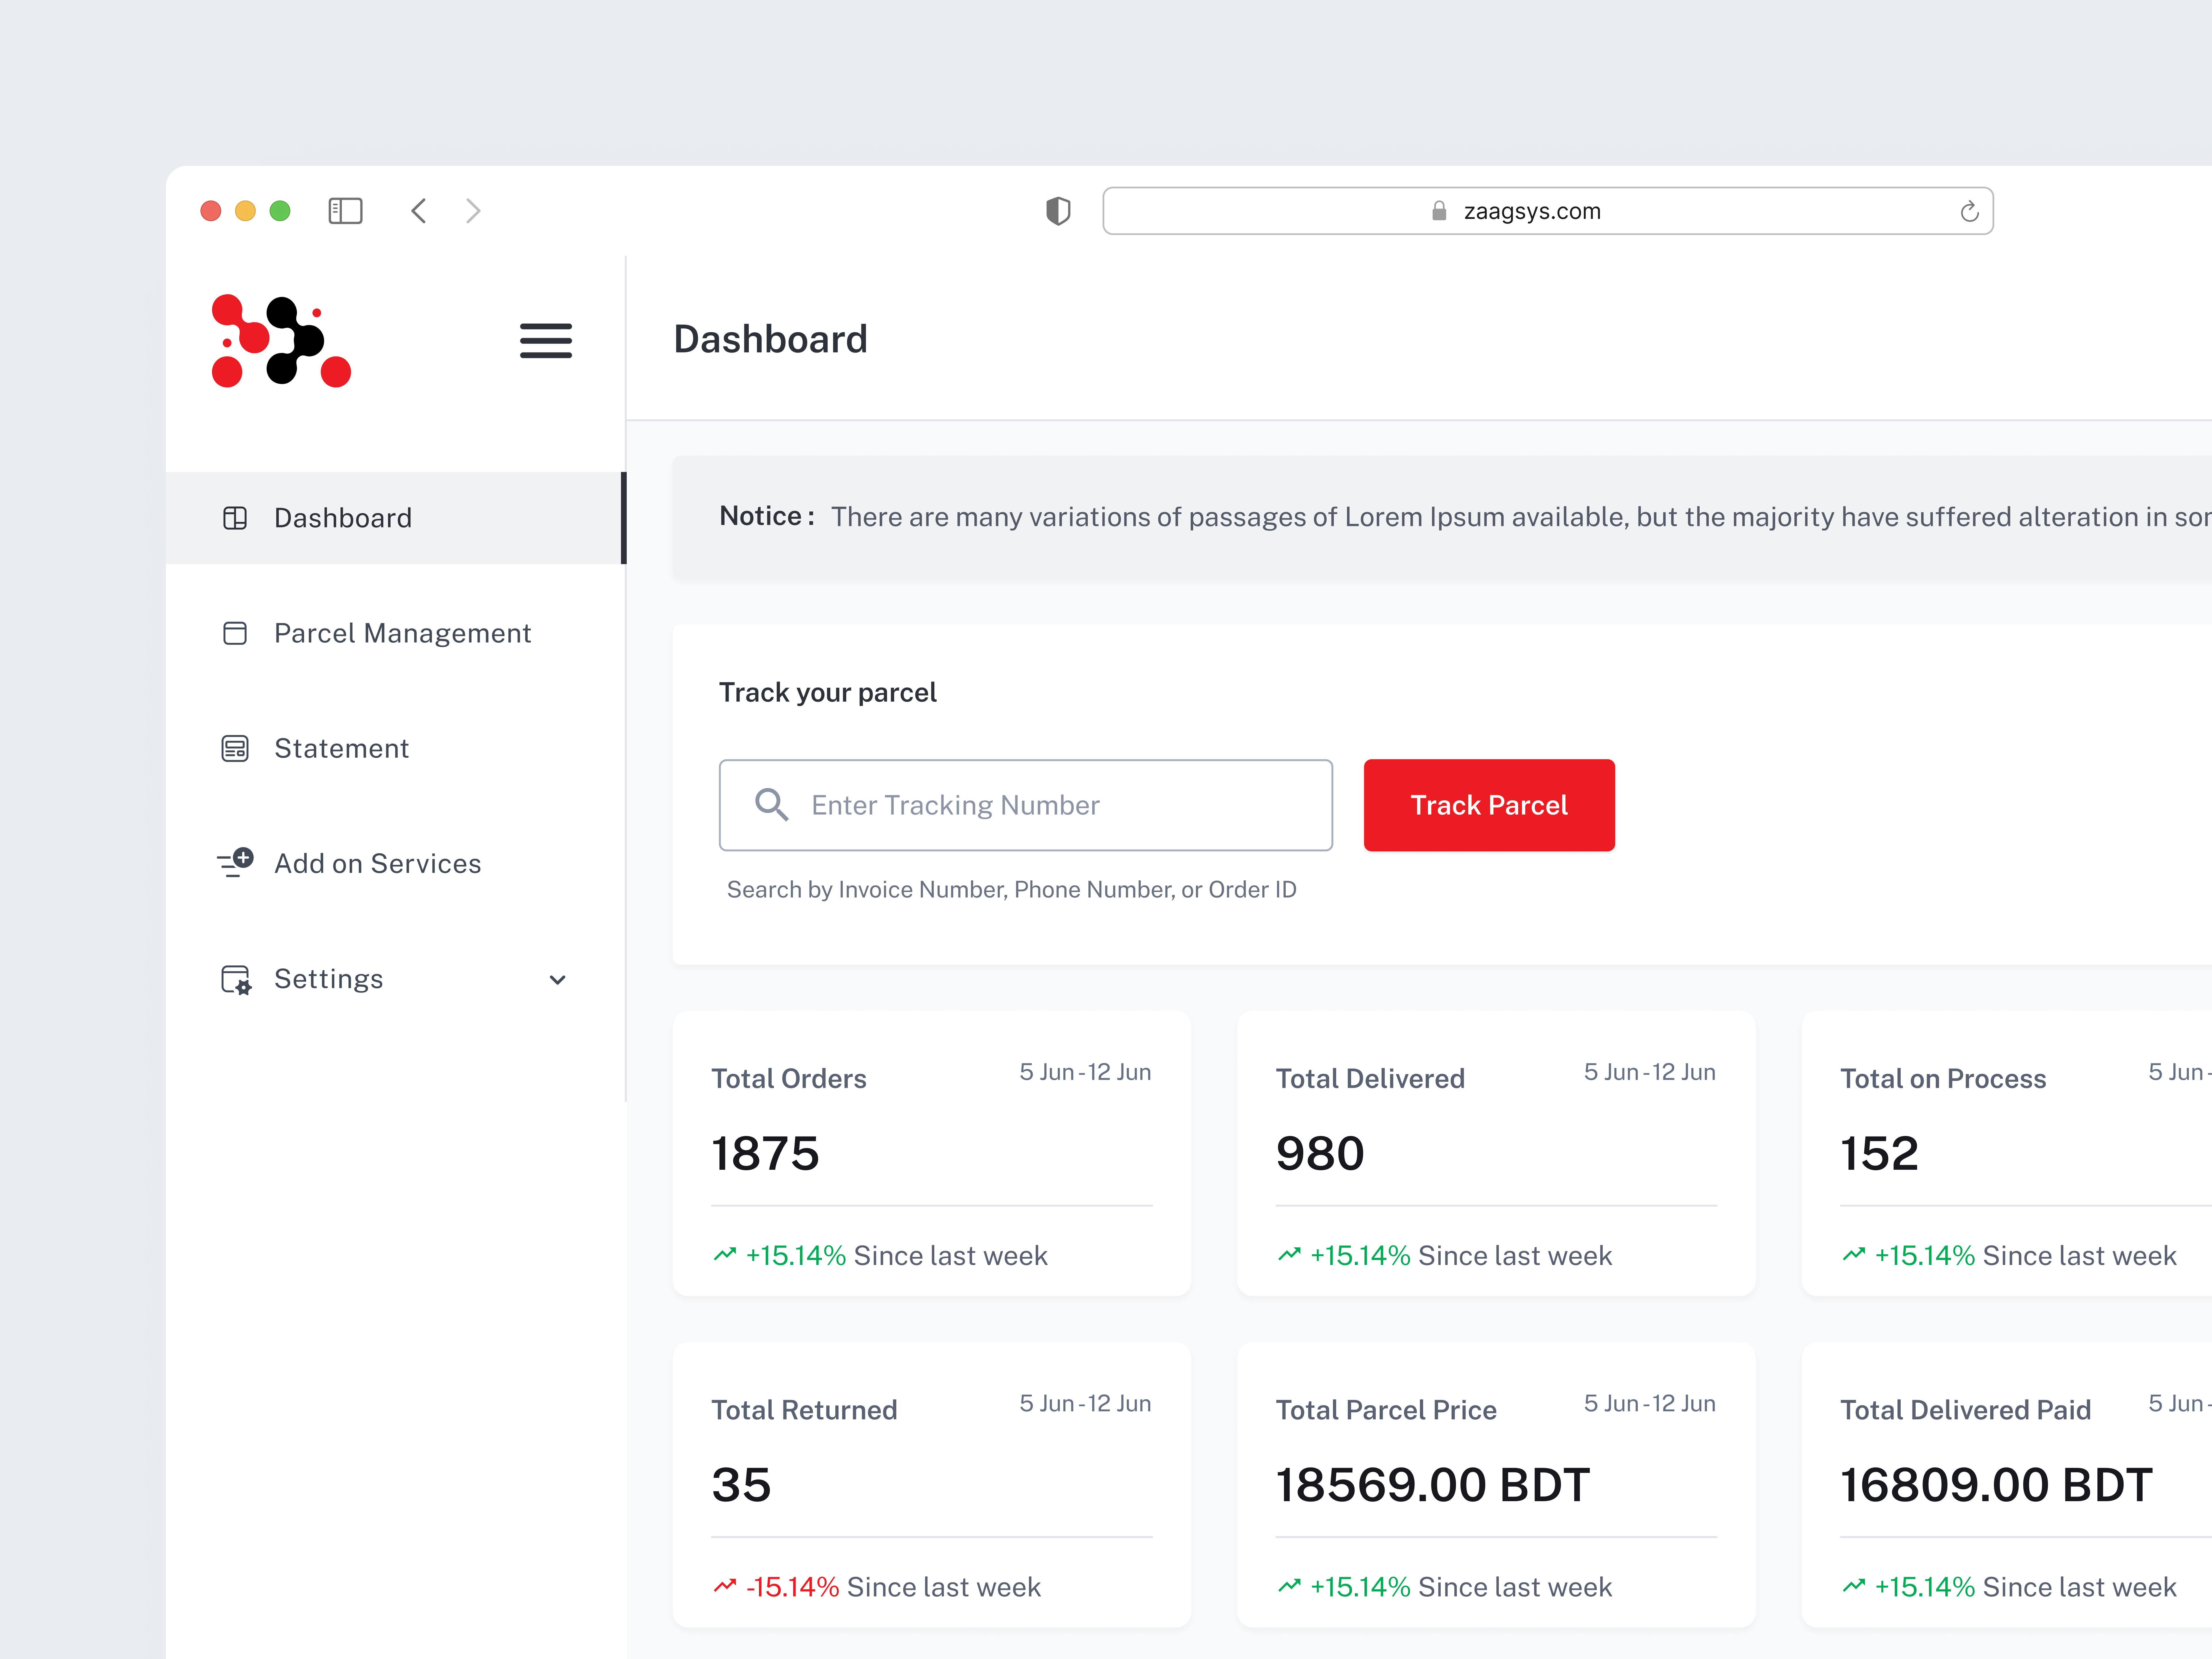Go back with the browser back arrow

[x=419, y=211]
